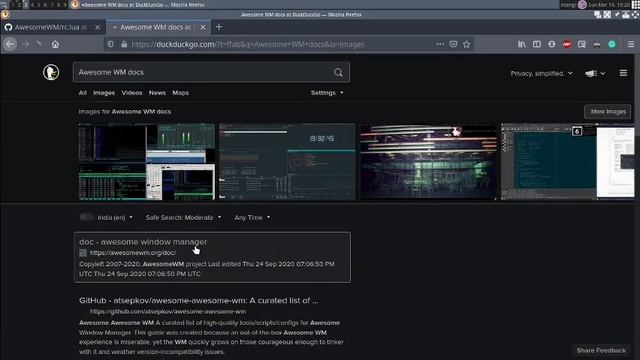Click the duckduckgo.com address bar URL
This screenshot has height=360, width=640.
coord(247,44)
